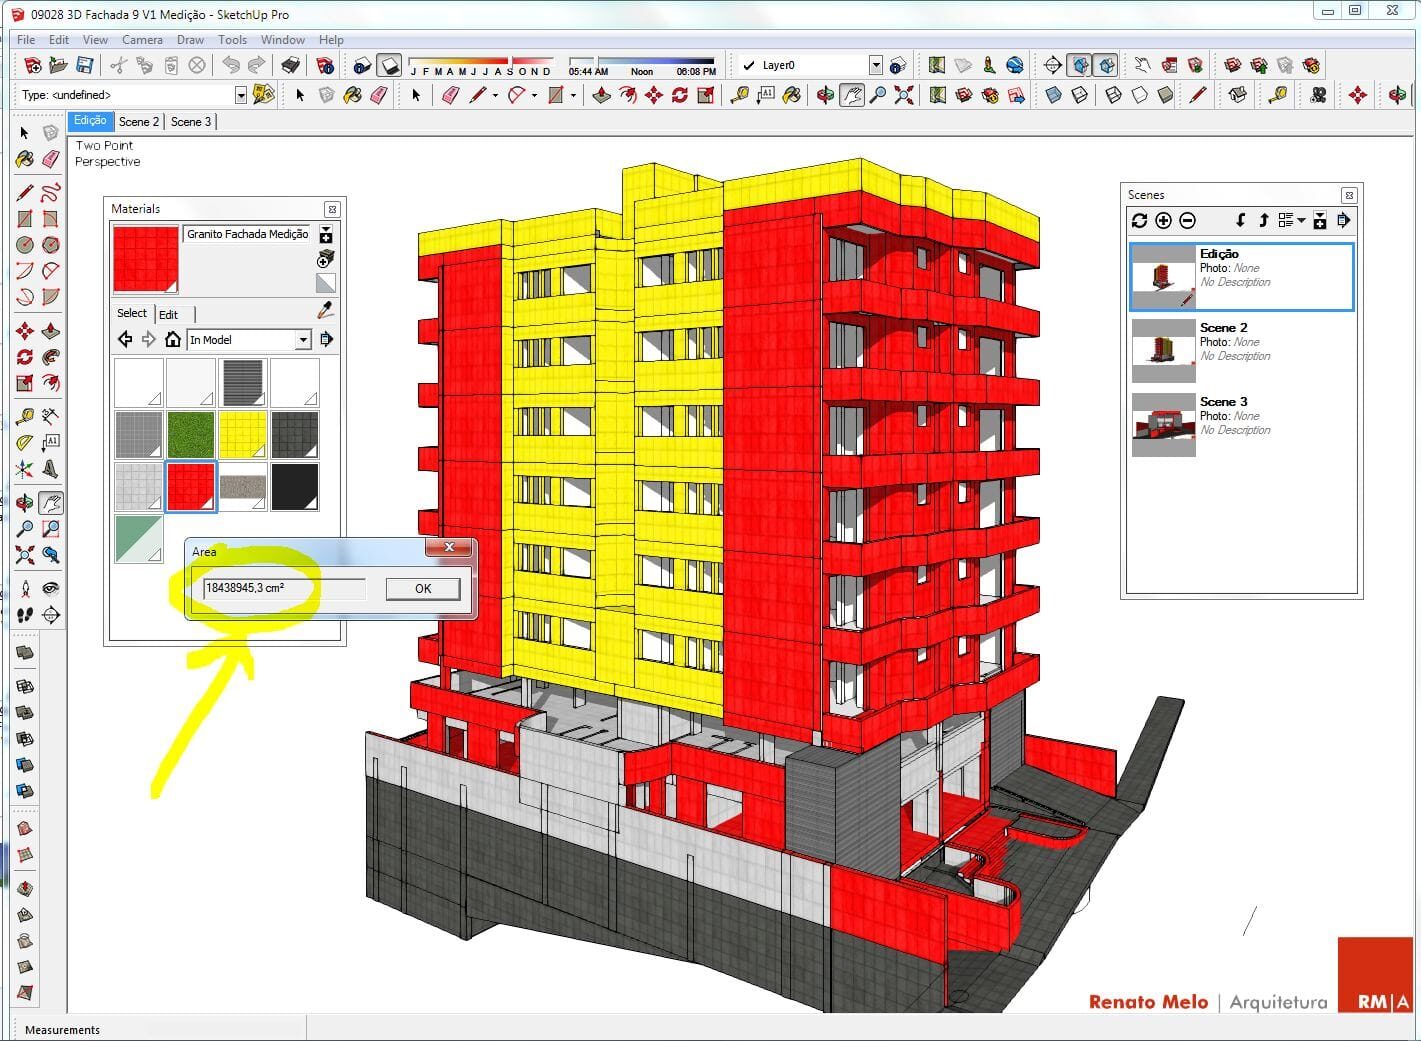Toggle the shadows display button
The height and width of the screenshot is (1041, 1421).
point(389,66)
